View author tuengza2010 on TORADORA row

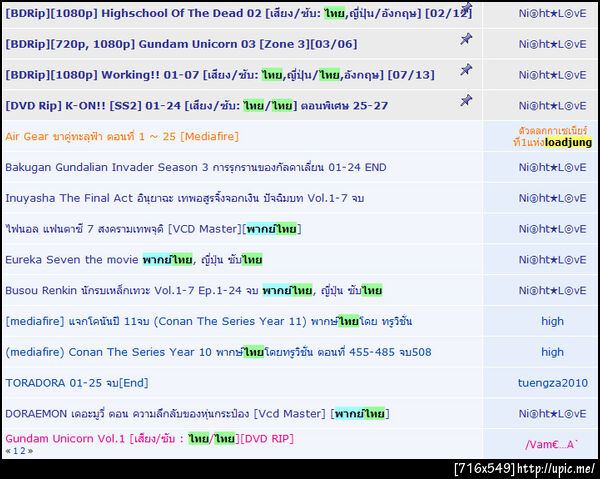click(553, 383)
